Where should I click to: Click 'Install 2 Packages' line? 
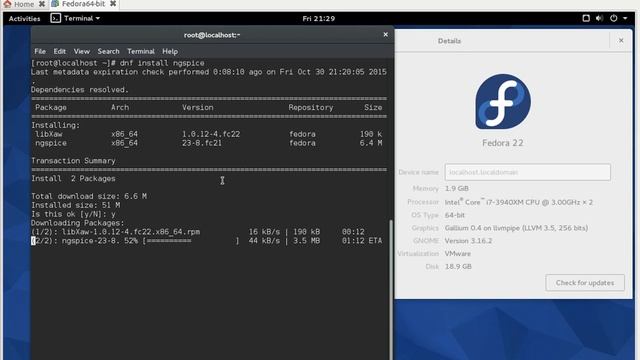(x=73, y=179)
